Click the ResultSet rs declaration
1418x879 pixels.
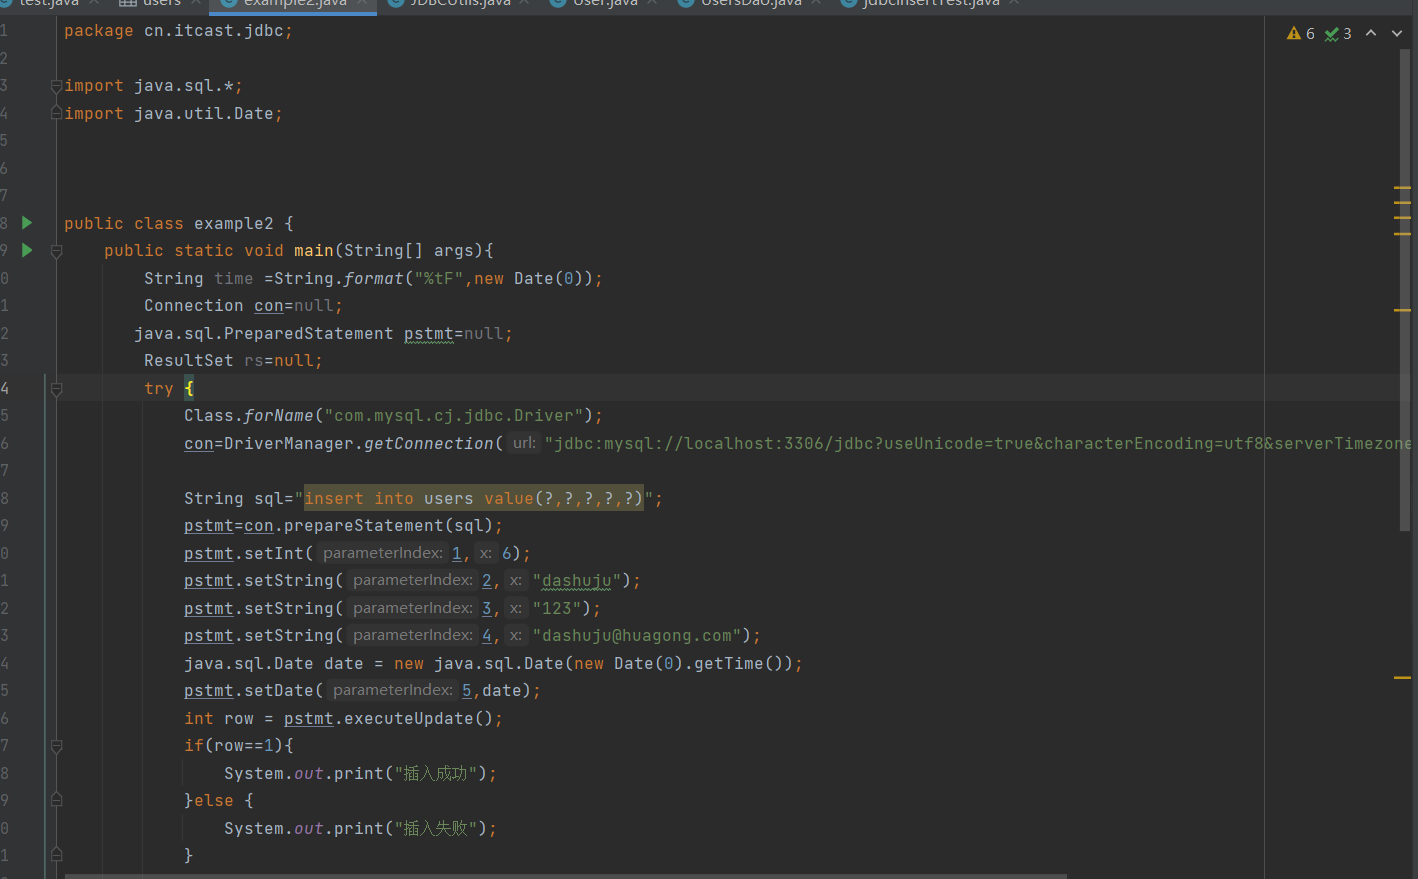click(x=233, y=361)
